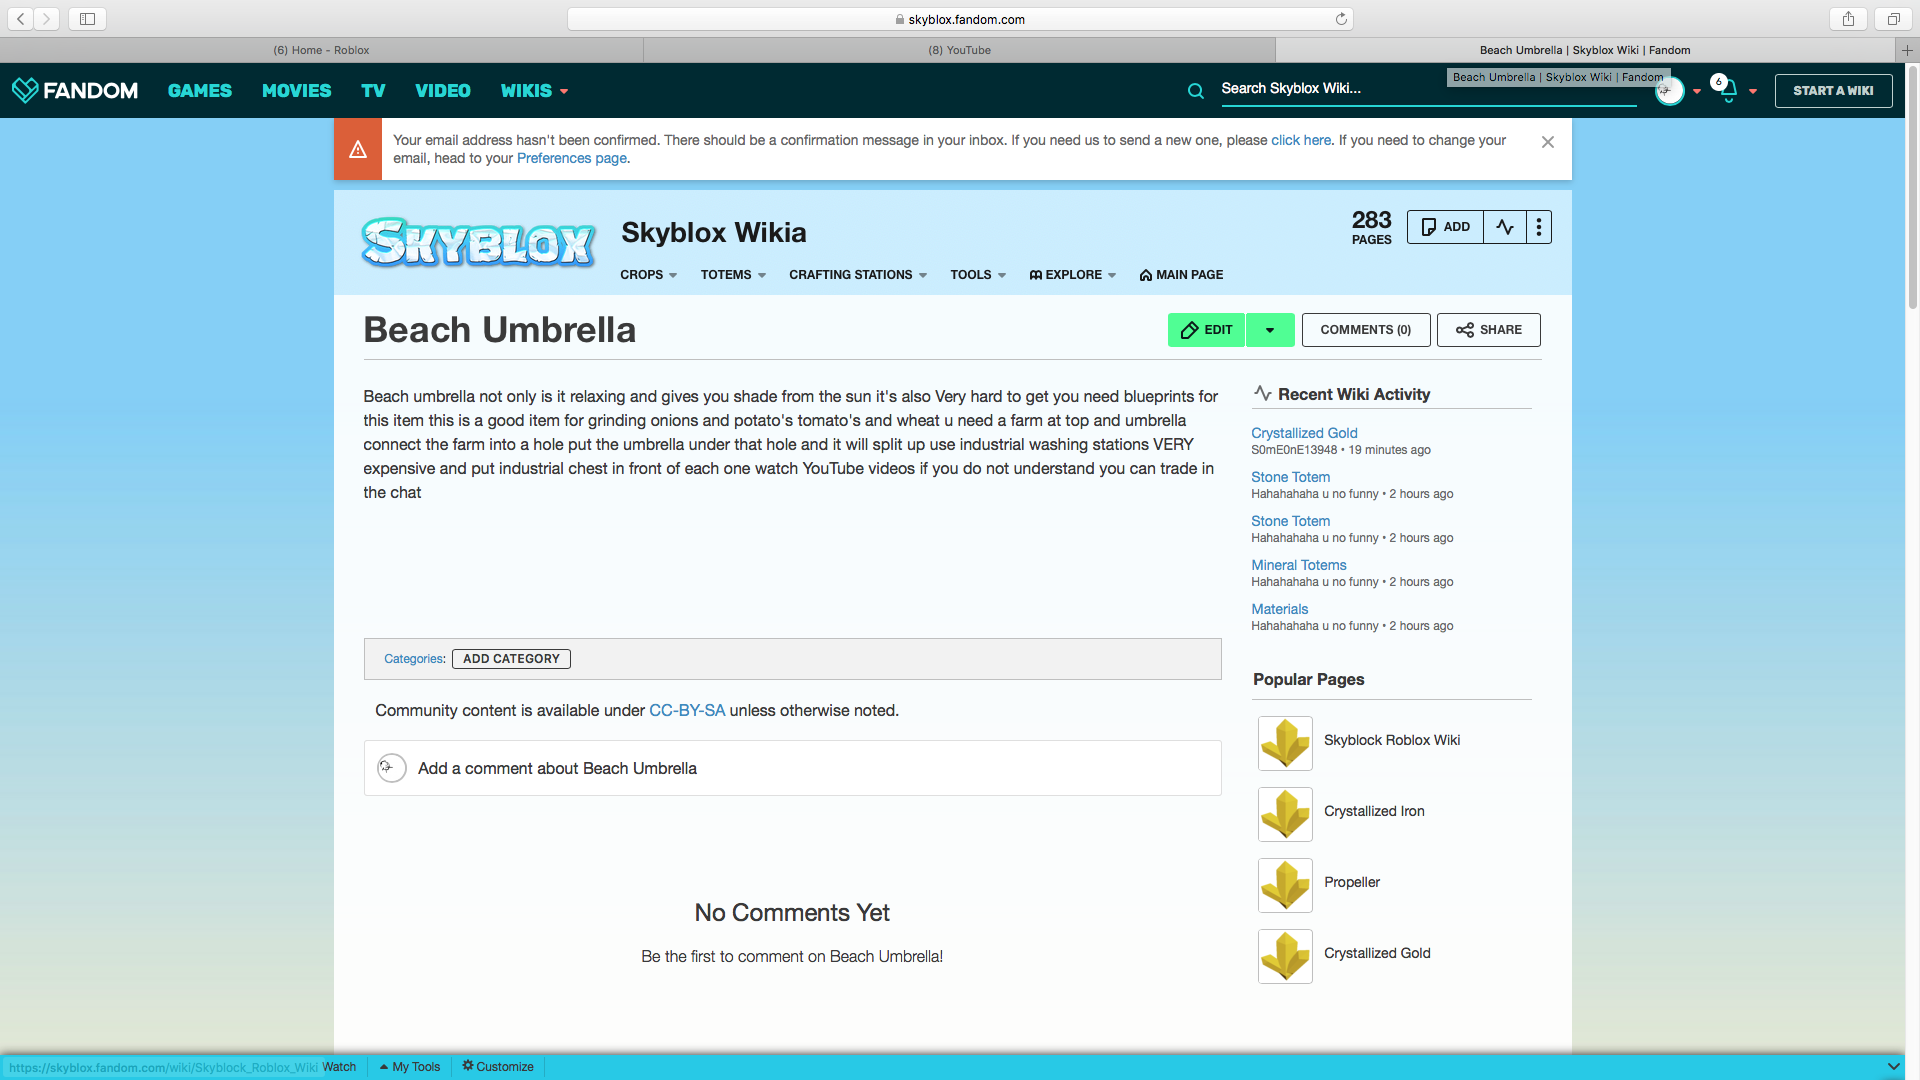
Task: Click the warning triangle icon
Action: point(358,149)
